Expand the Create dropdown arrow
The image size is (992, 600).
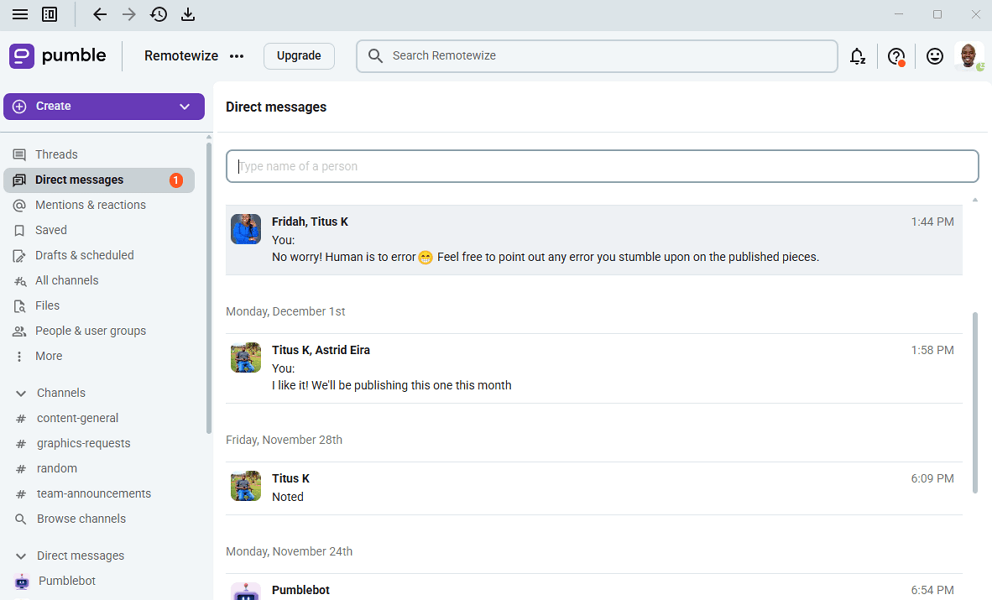tap(185, 107)
